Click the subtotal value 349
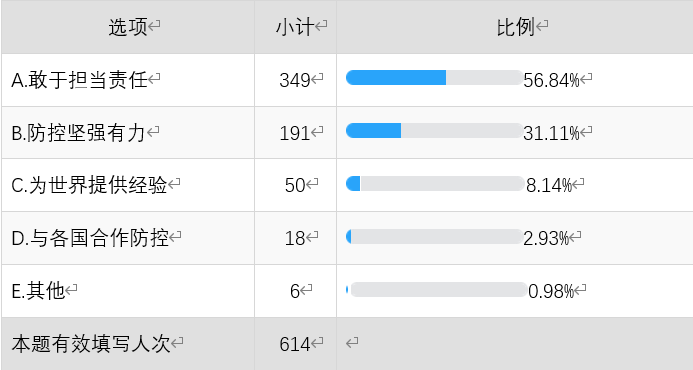 (x=295, y=80)
